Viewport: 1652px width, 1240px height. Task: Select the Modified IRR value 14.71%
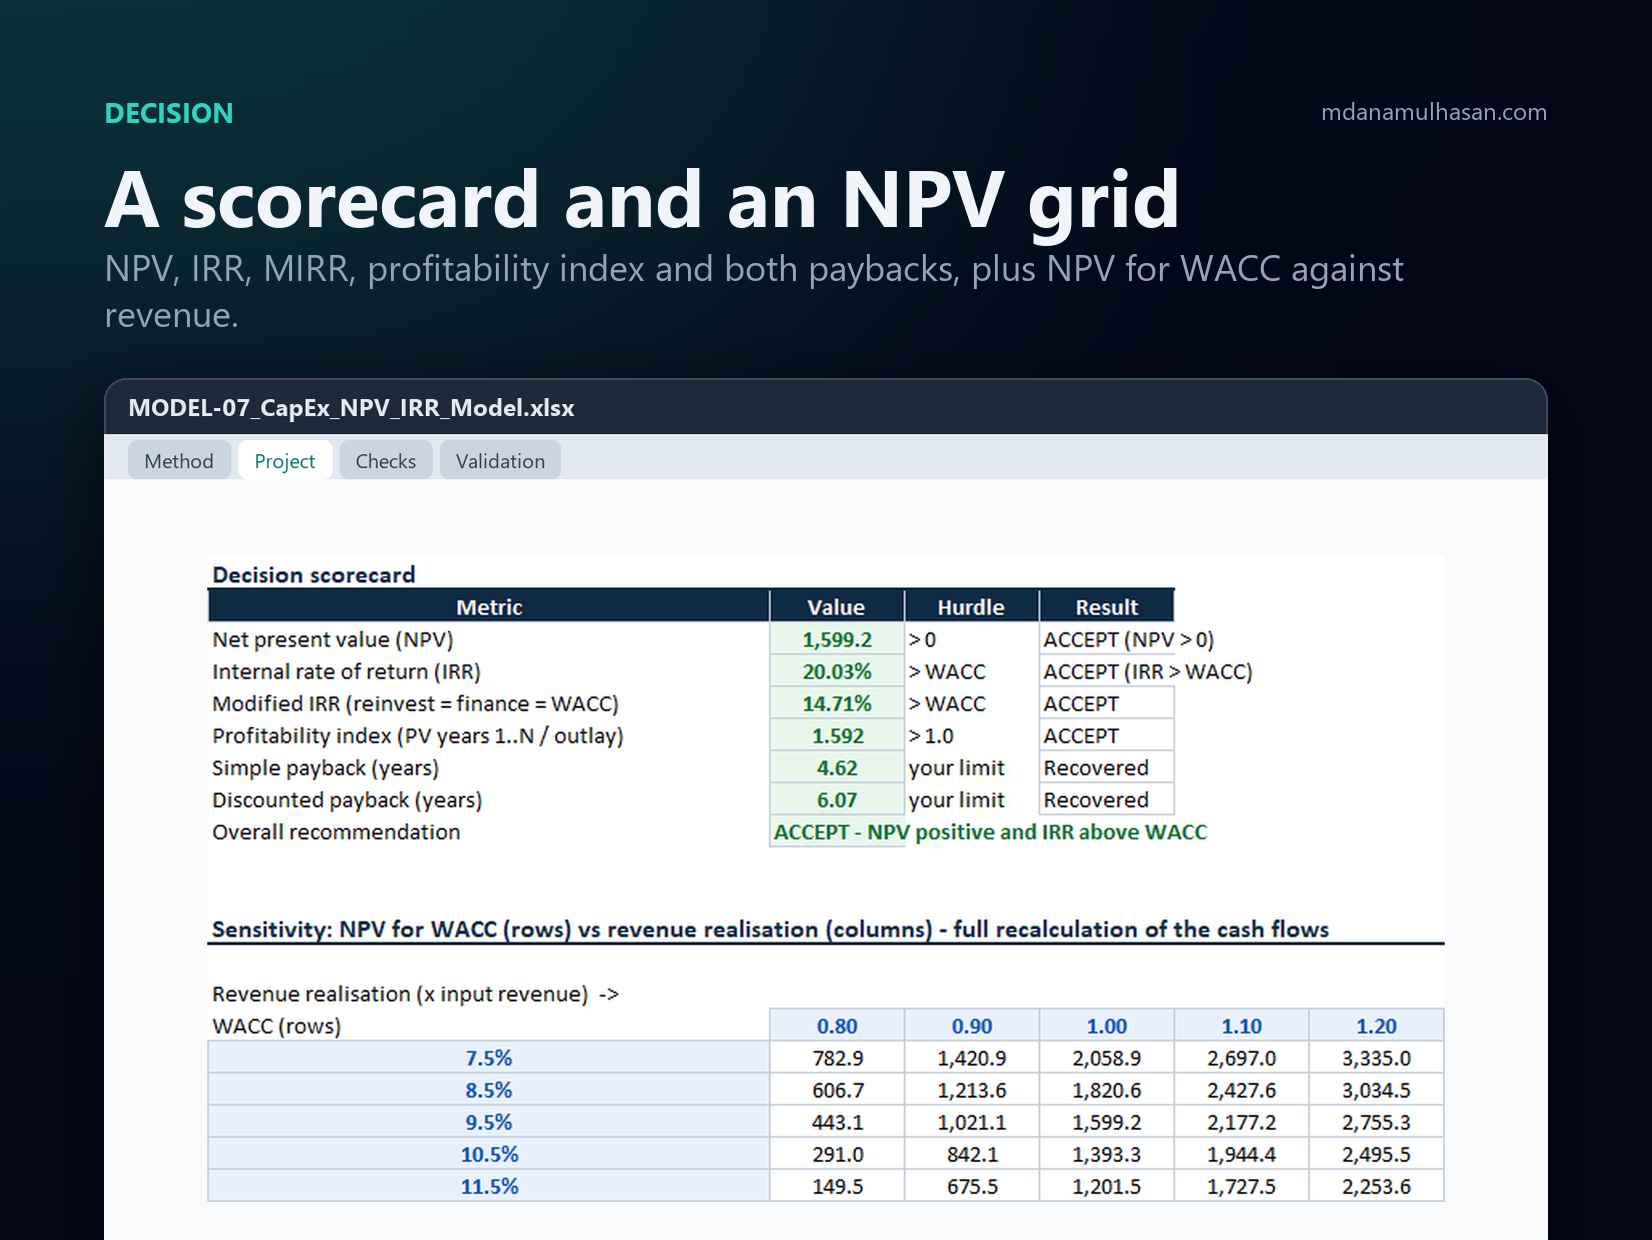coord(837,704)
